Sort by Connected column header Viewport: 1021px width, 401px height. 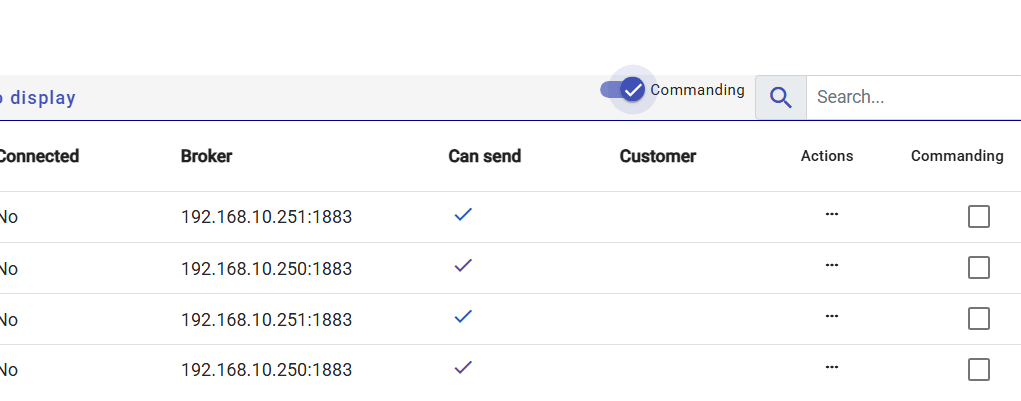click(38, 156)
